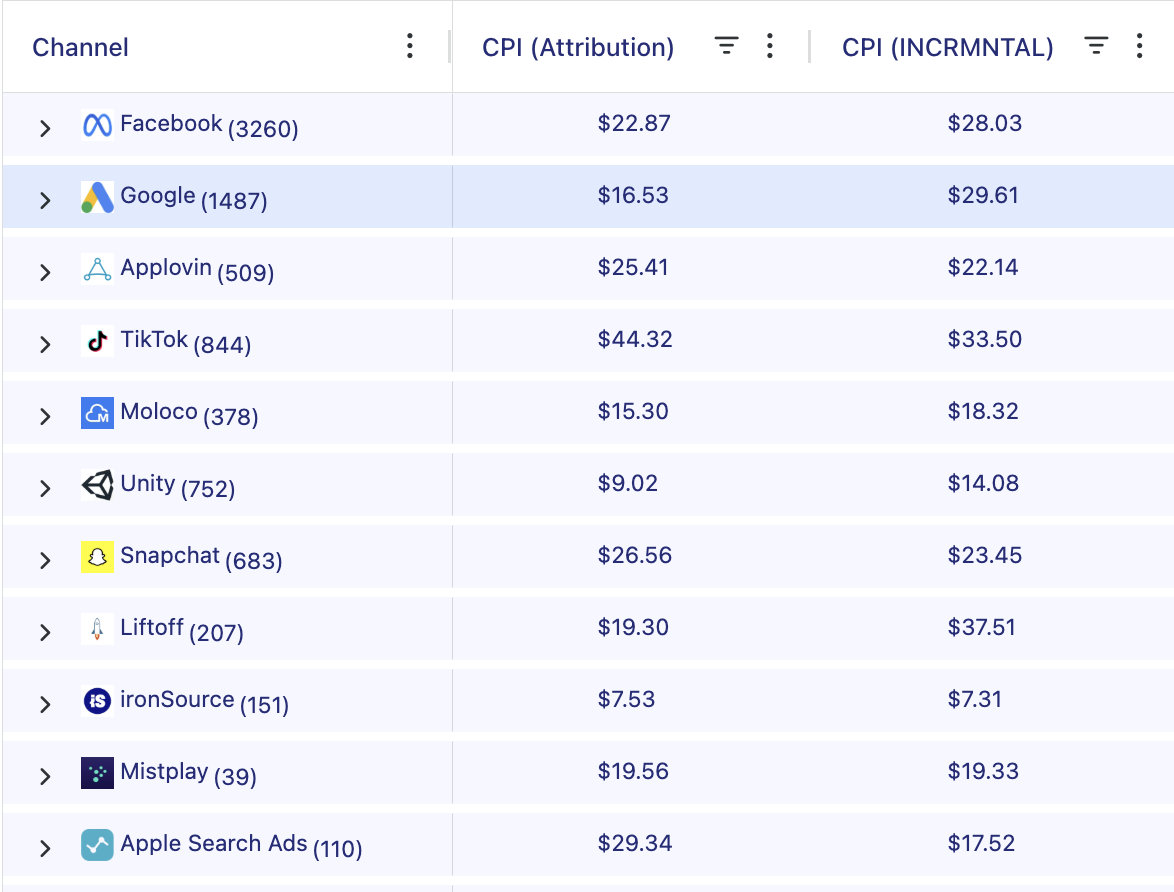Click the ironSource logo icon
This screenshot has height=892, width=1174.
(97, 700)
